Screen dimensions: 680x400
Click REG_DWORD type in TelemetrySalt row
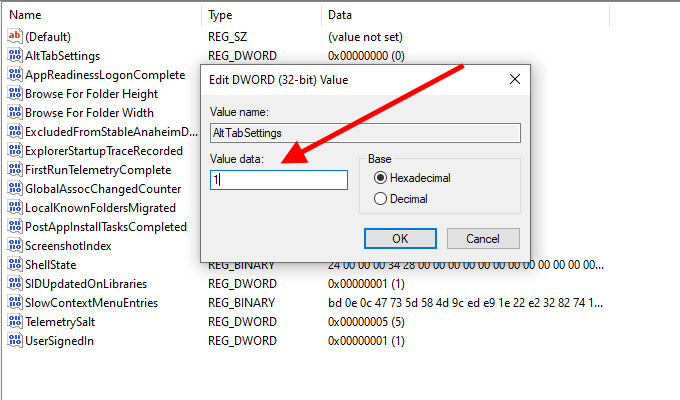pos(242,322)
